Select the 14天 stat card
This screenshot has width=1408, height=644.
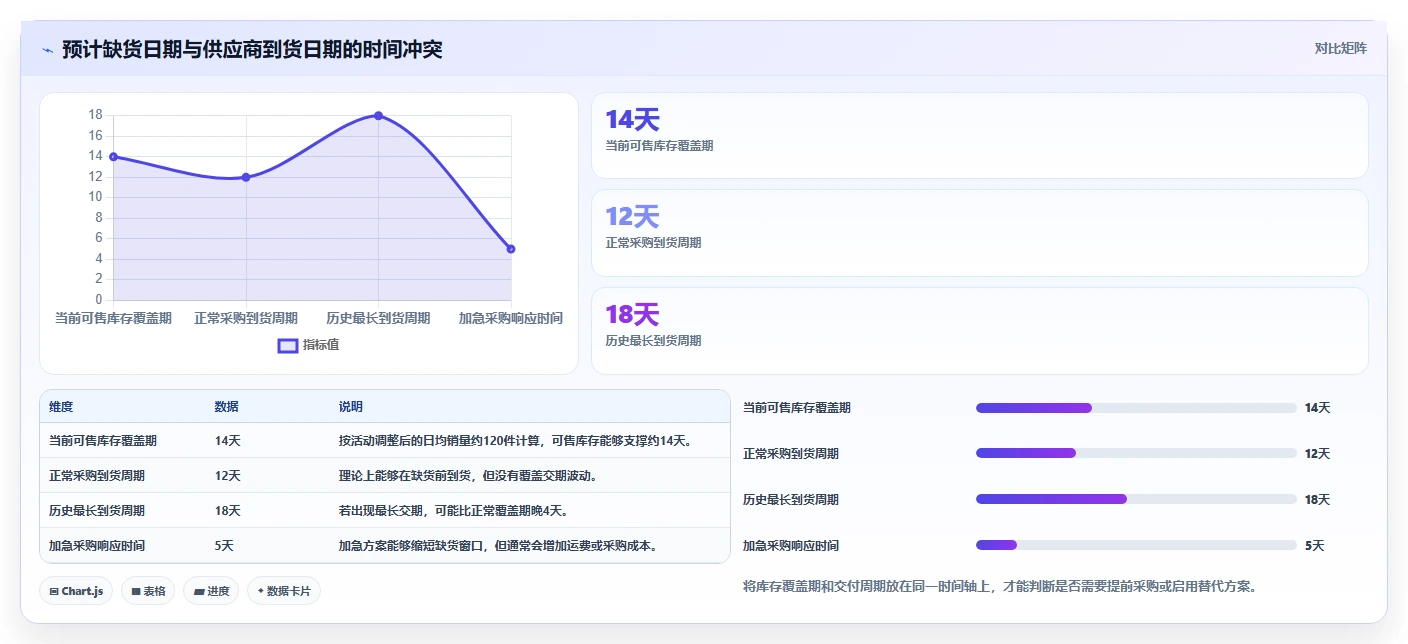tap(979, 135)
